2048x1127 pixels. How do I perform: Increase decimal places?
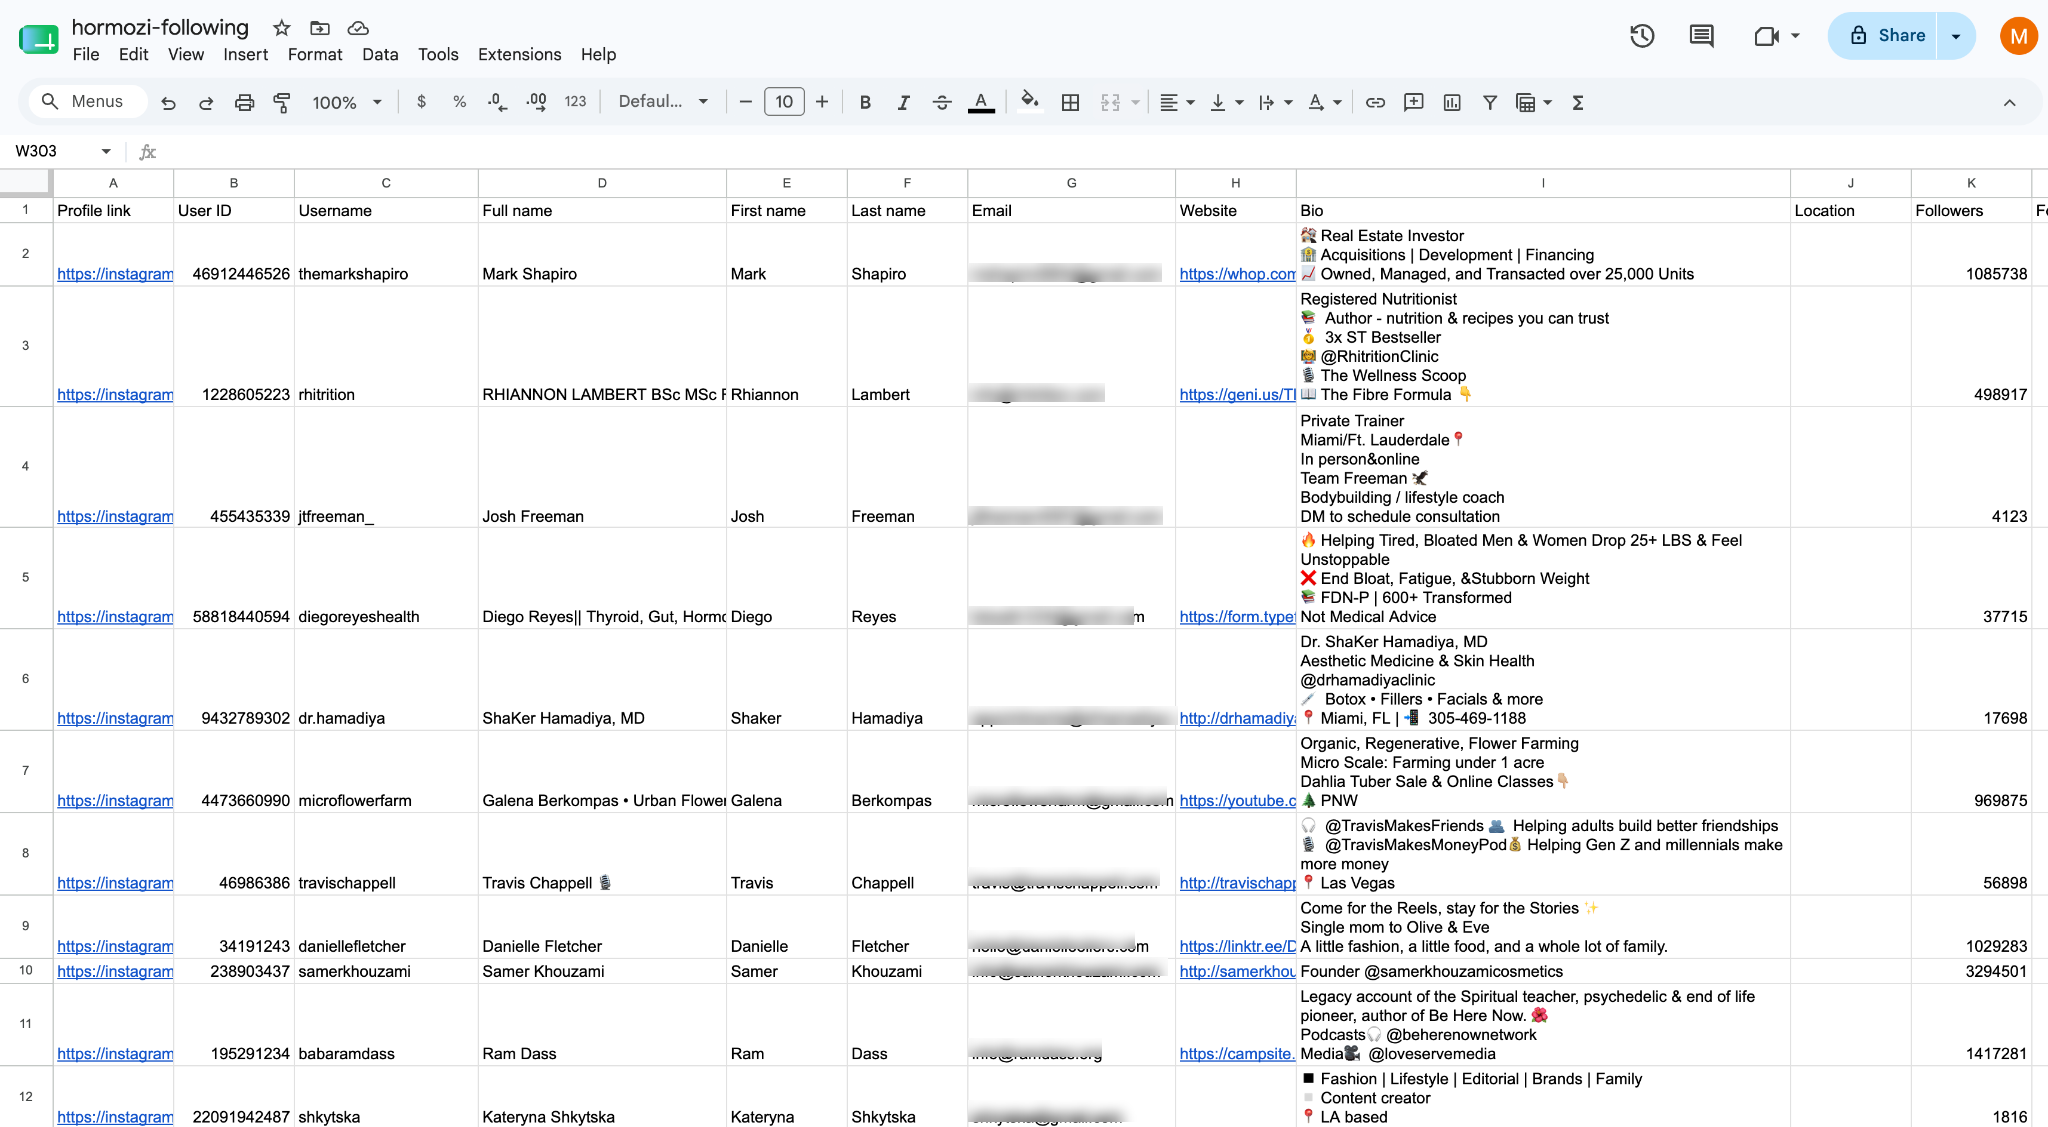tap(536, 102)
